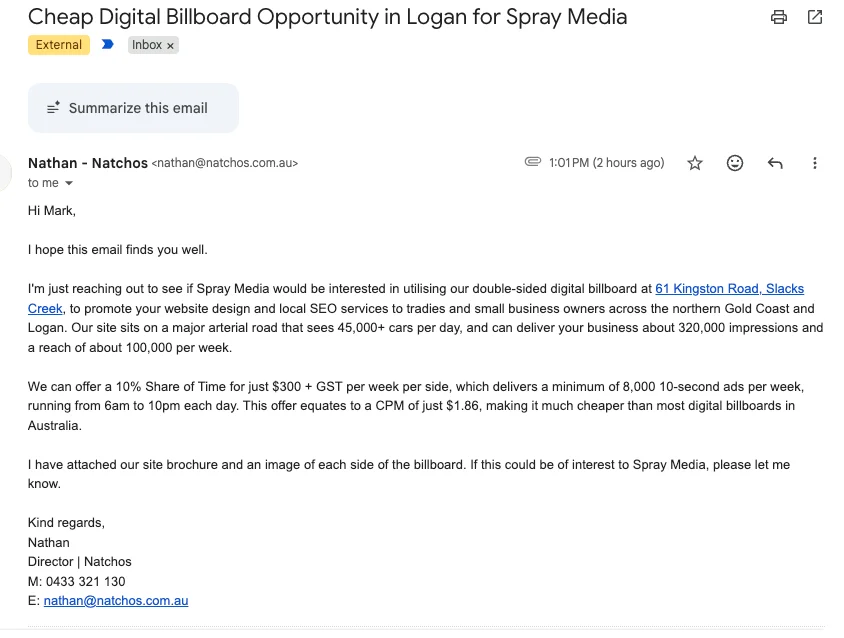Reply to Nathan's email
844x638 pixels.
(x=775, y=163)
